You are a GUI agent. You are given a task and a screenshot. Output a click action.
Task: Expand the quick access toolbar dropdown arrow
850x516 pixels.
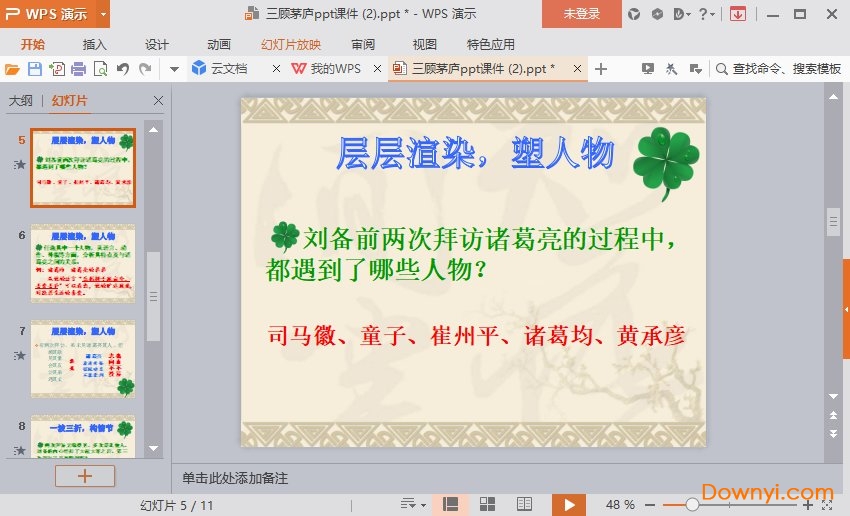tap(174, 69)
